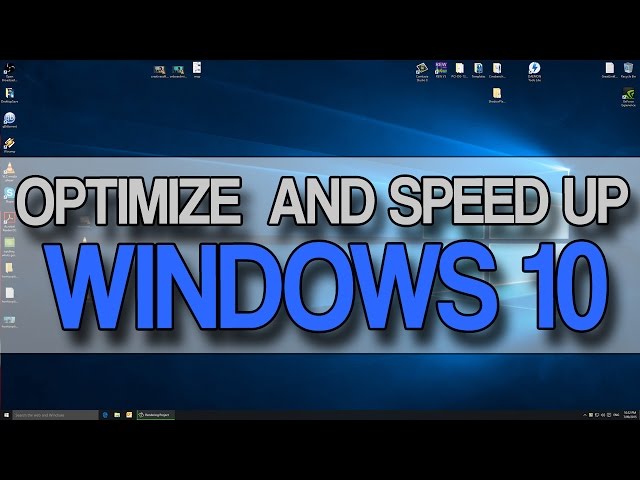Open the qBittorrent desktop shortcut
Image resolution: width=640 pixels, height=480 pixels.
pos(9,120)
